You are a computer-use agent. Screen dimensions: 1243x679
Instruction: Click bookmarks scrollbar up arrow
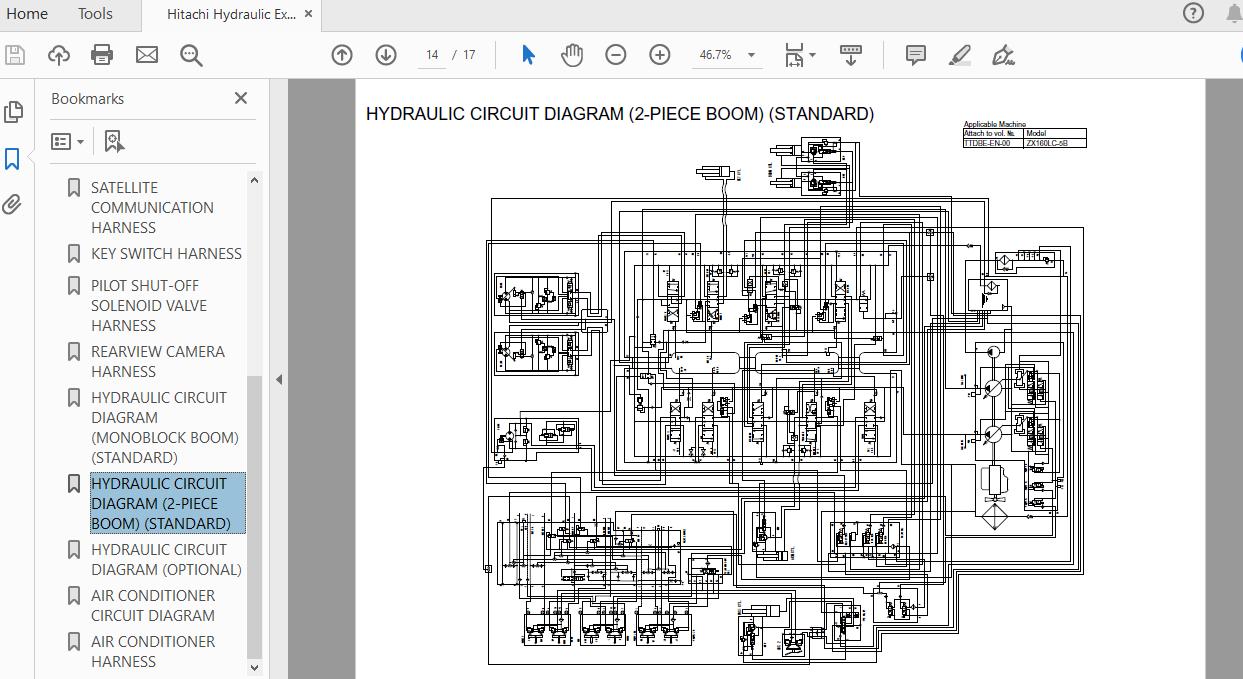point(254,181)
